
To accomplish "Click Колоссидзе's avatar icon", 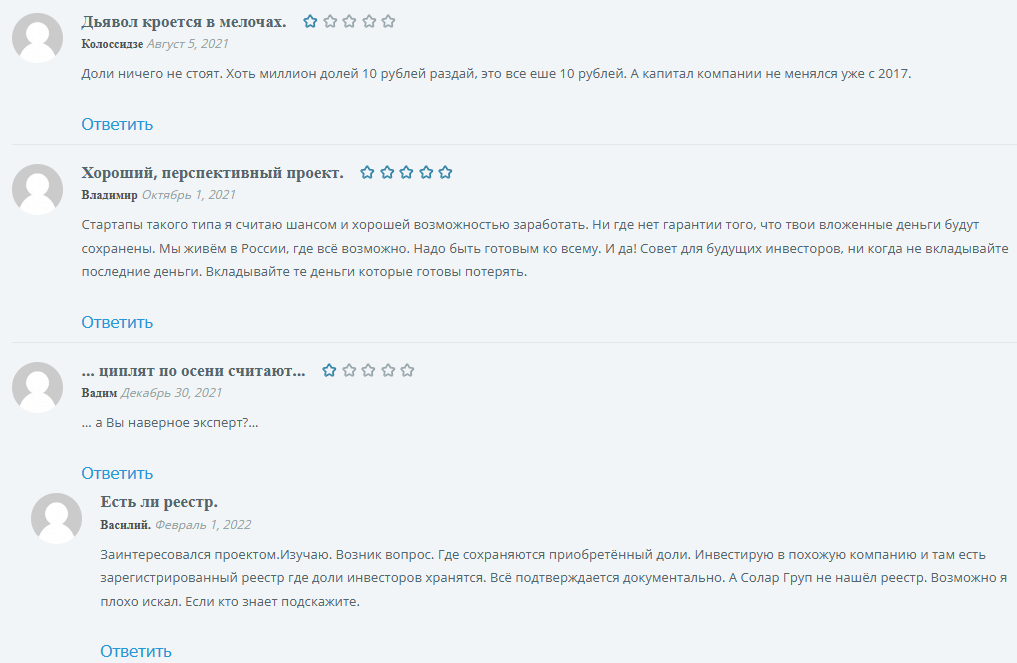I will (37, 38).
